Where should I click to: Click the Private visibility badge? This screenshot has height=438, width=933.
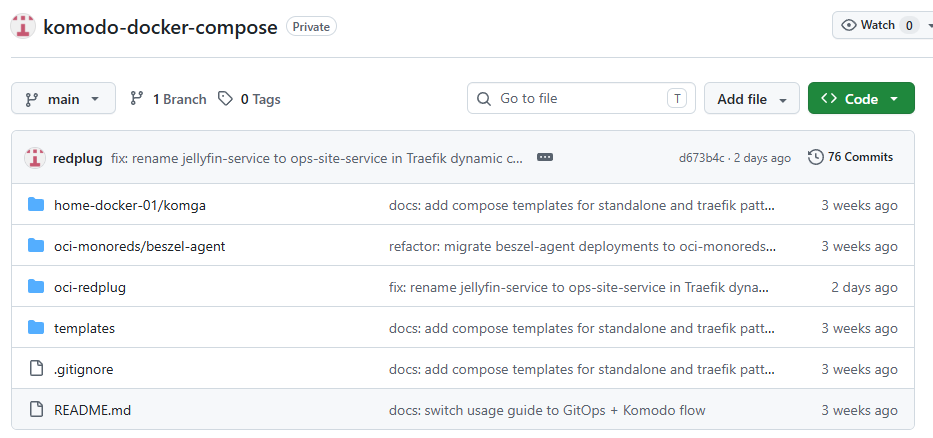click(x=311, y=27)
